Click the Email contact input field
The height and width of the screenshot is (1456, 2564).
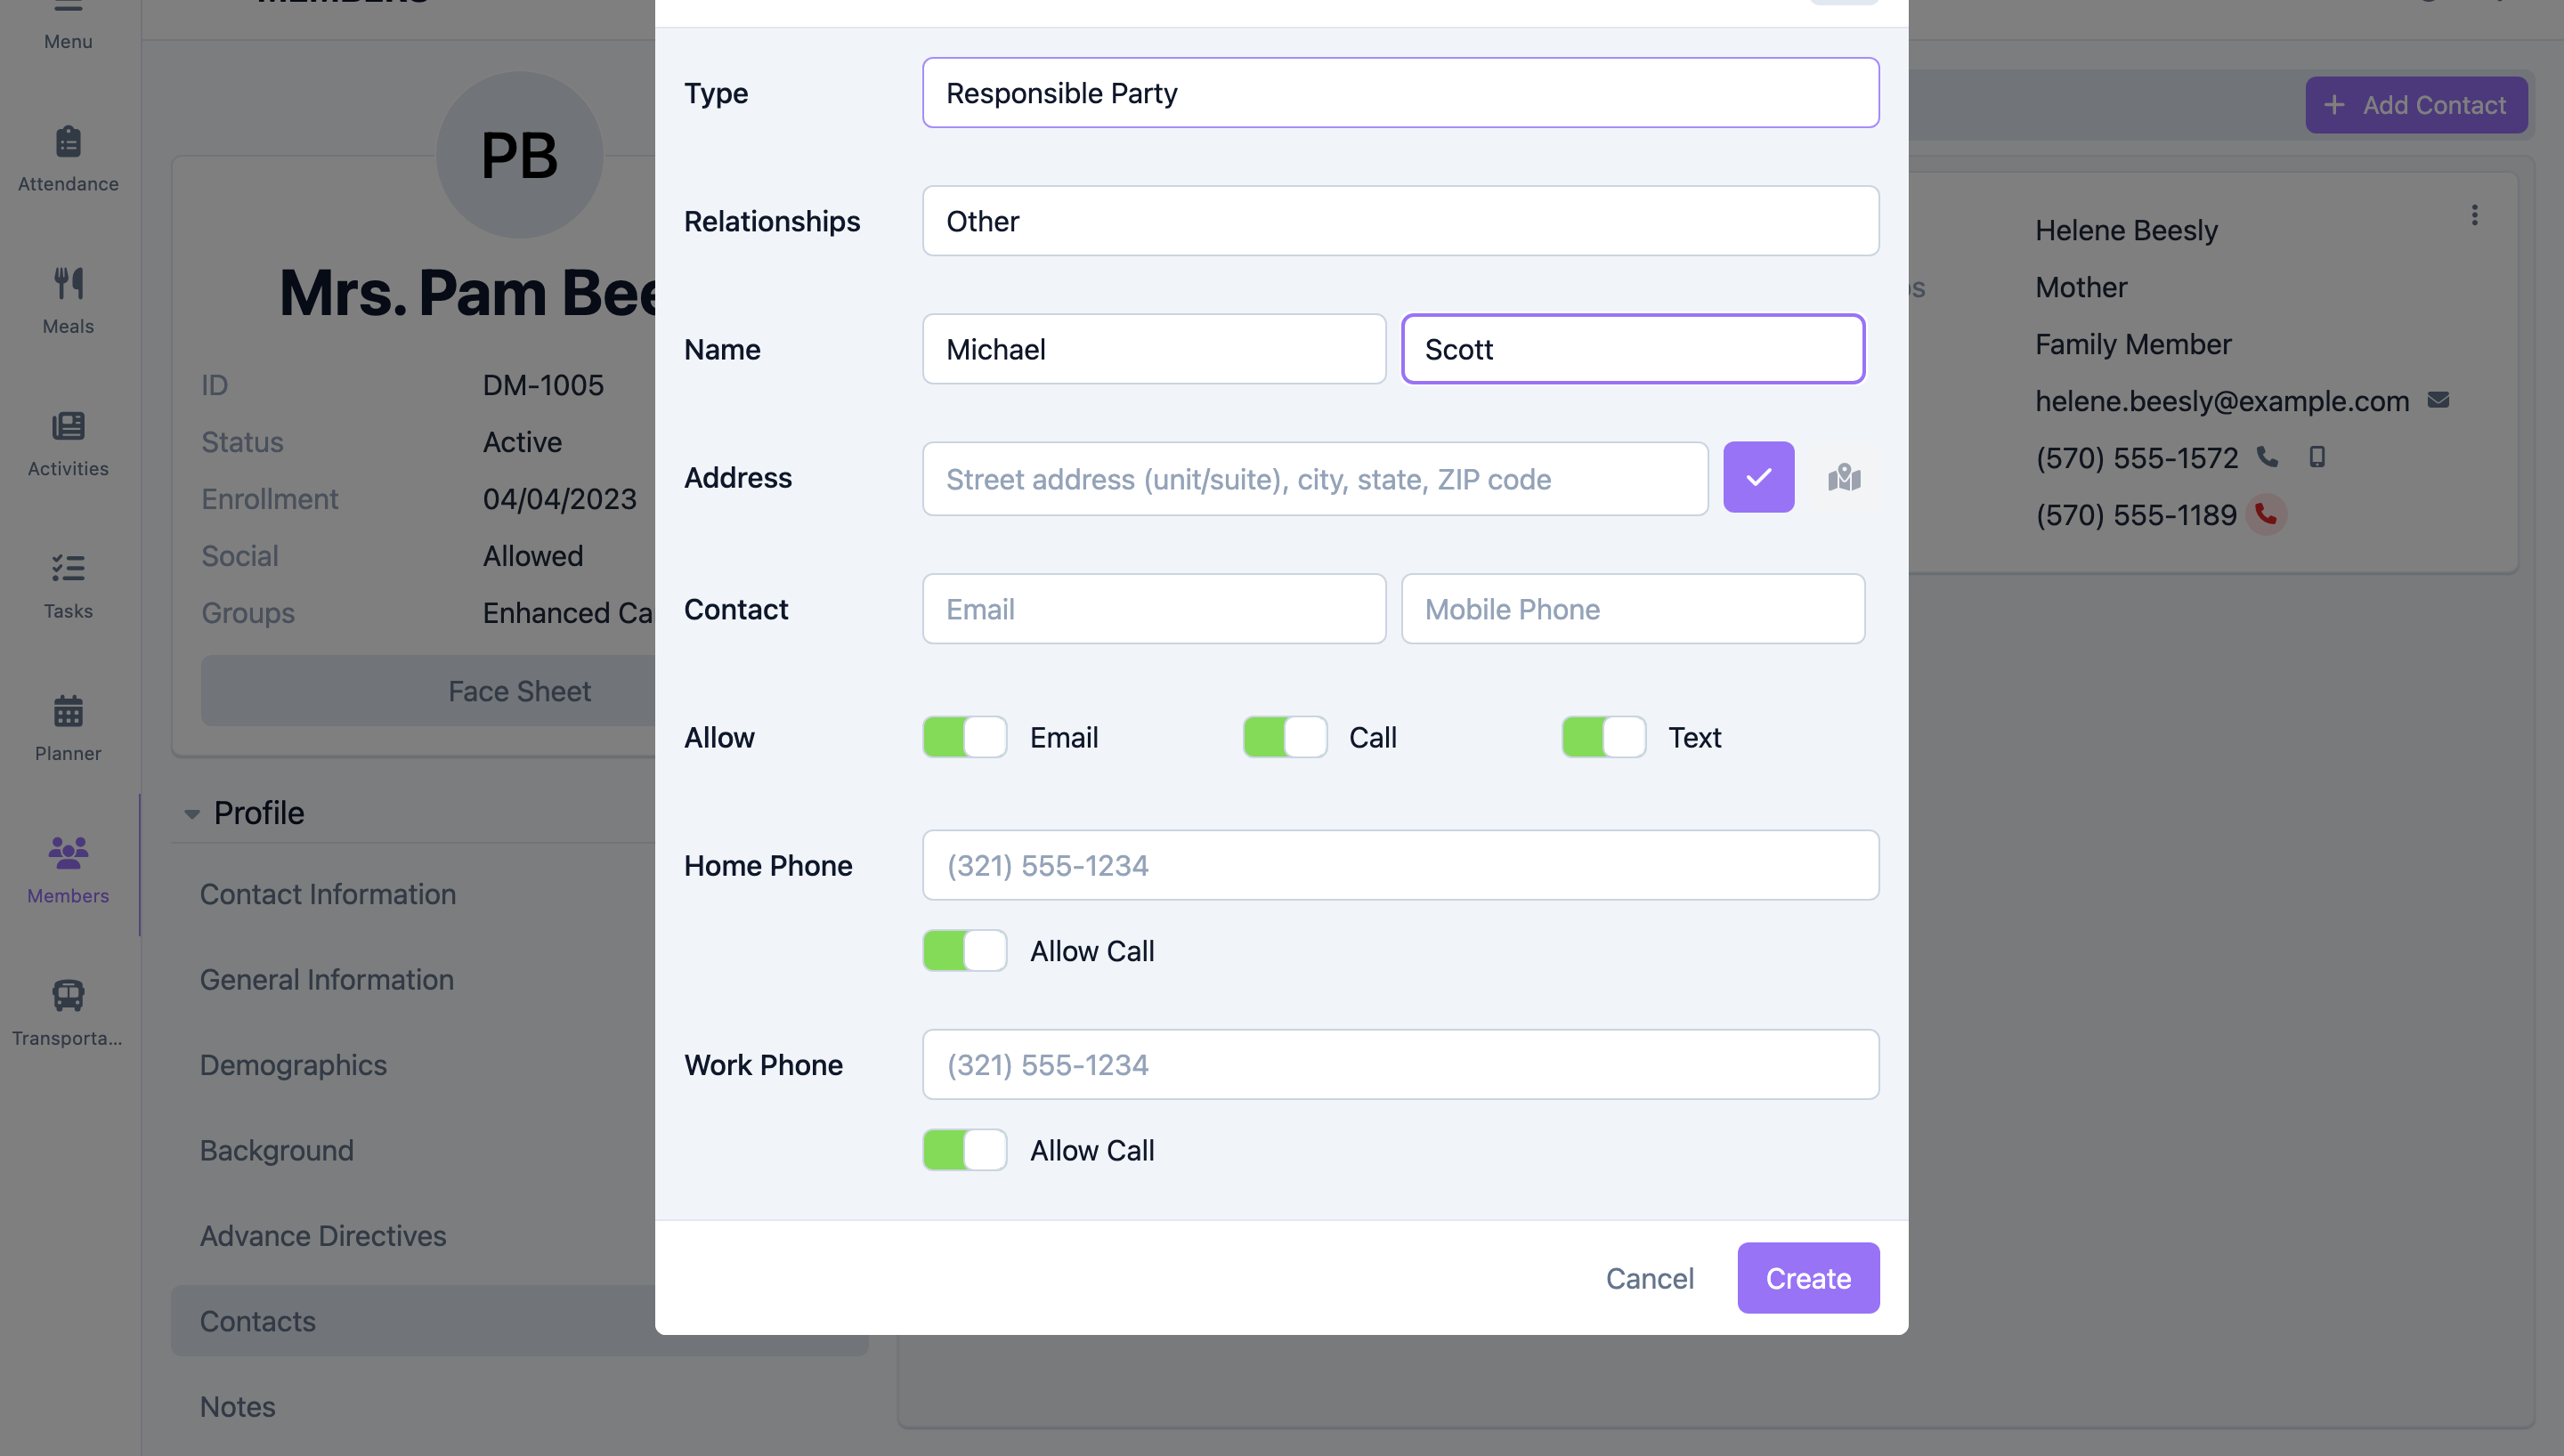pos(1153,609)
